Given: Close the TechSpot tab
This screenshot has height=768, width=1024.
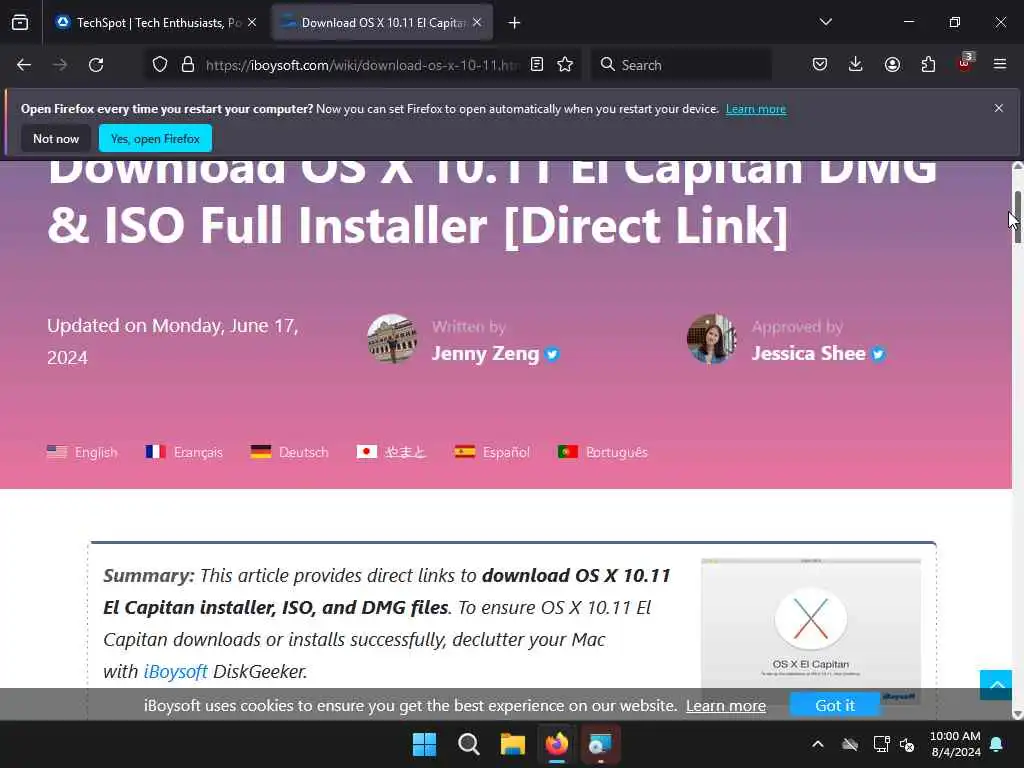Looking at the screenshot, I should tap(252, 23).
